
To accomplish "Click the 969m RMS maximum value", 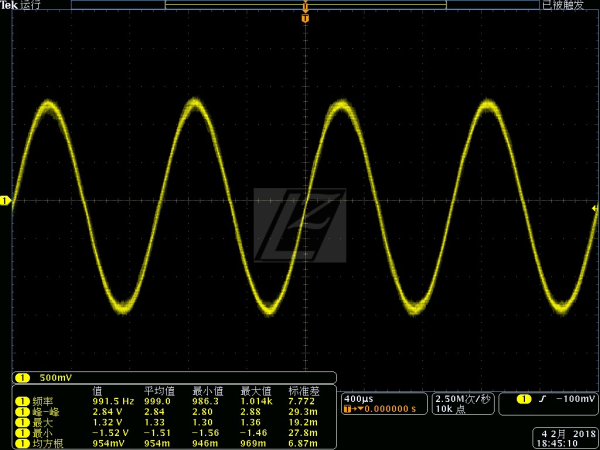I will pyautogui.click(x=253, y=444).
